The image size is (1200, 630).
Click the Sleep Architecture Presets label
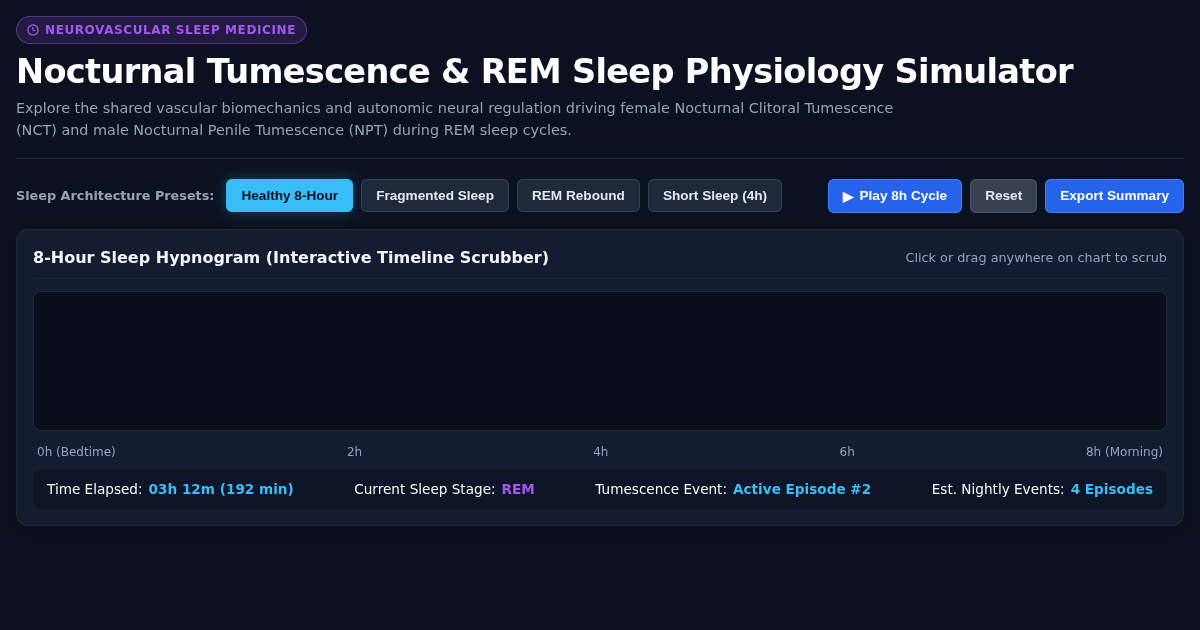(115, 196)
